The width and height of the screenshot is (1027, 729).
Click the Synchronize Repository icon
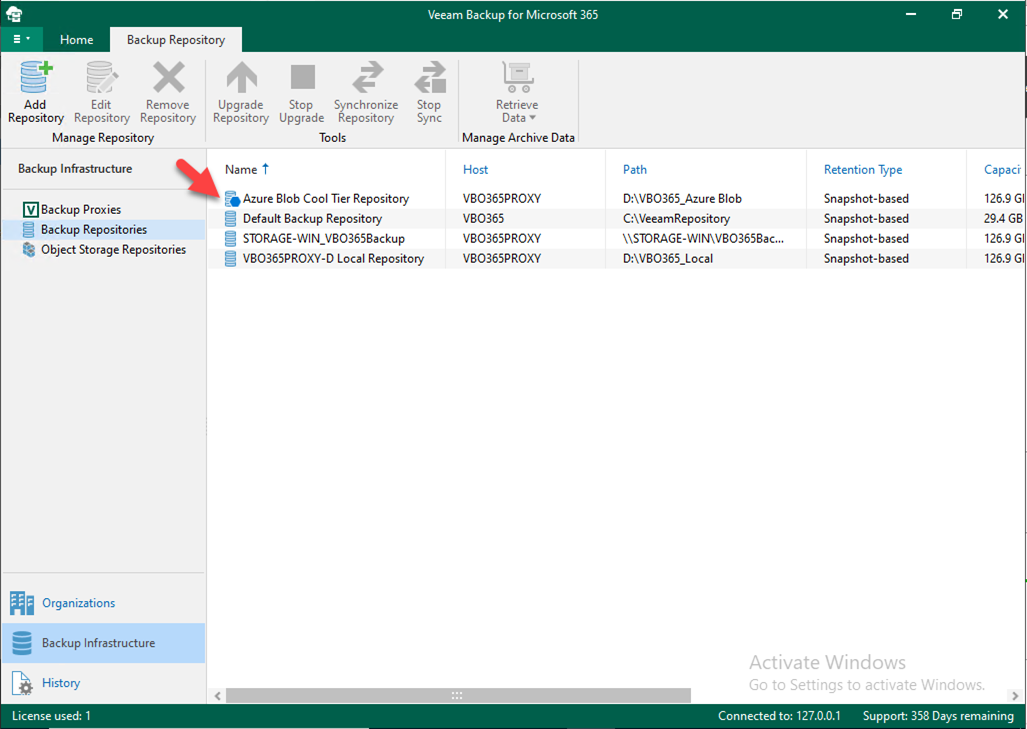point(367,77)
